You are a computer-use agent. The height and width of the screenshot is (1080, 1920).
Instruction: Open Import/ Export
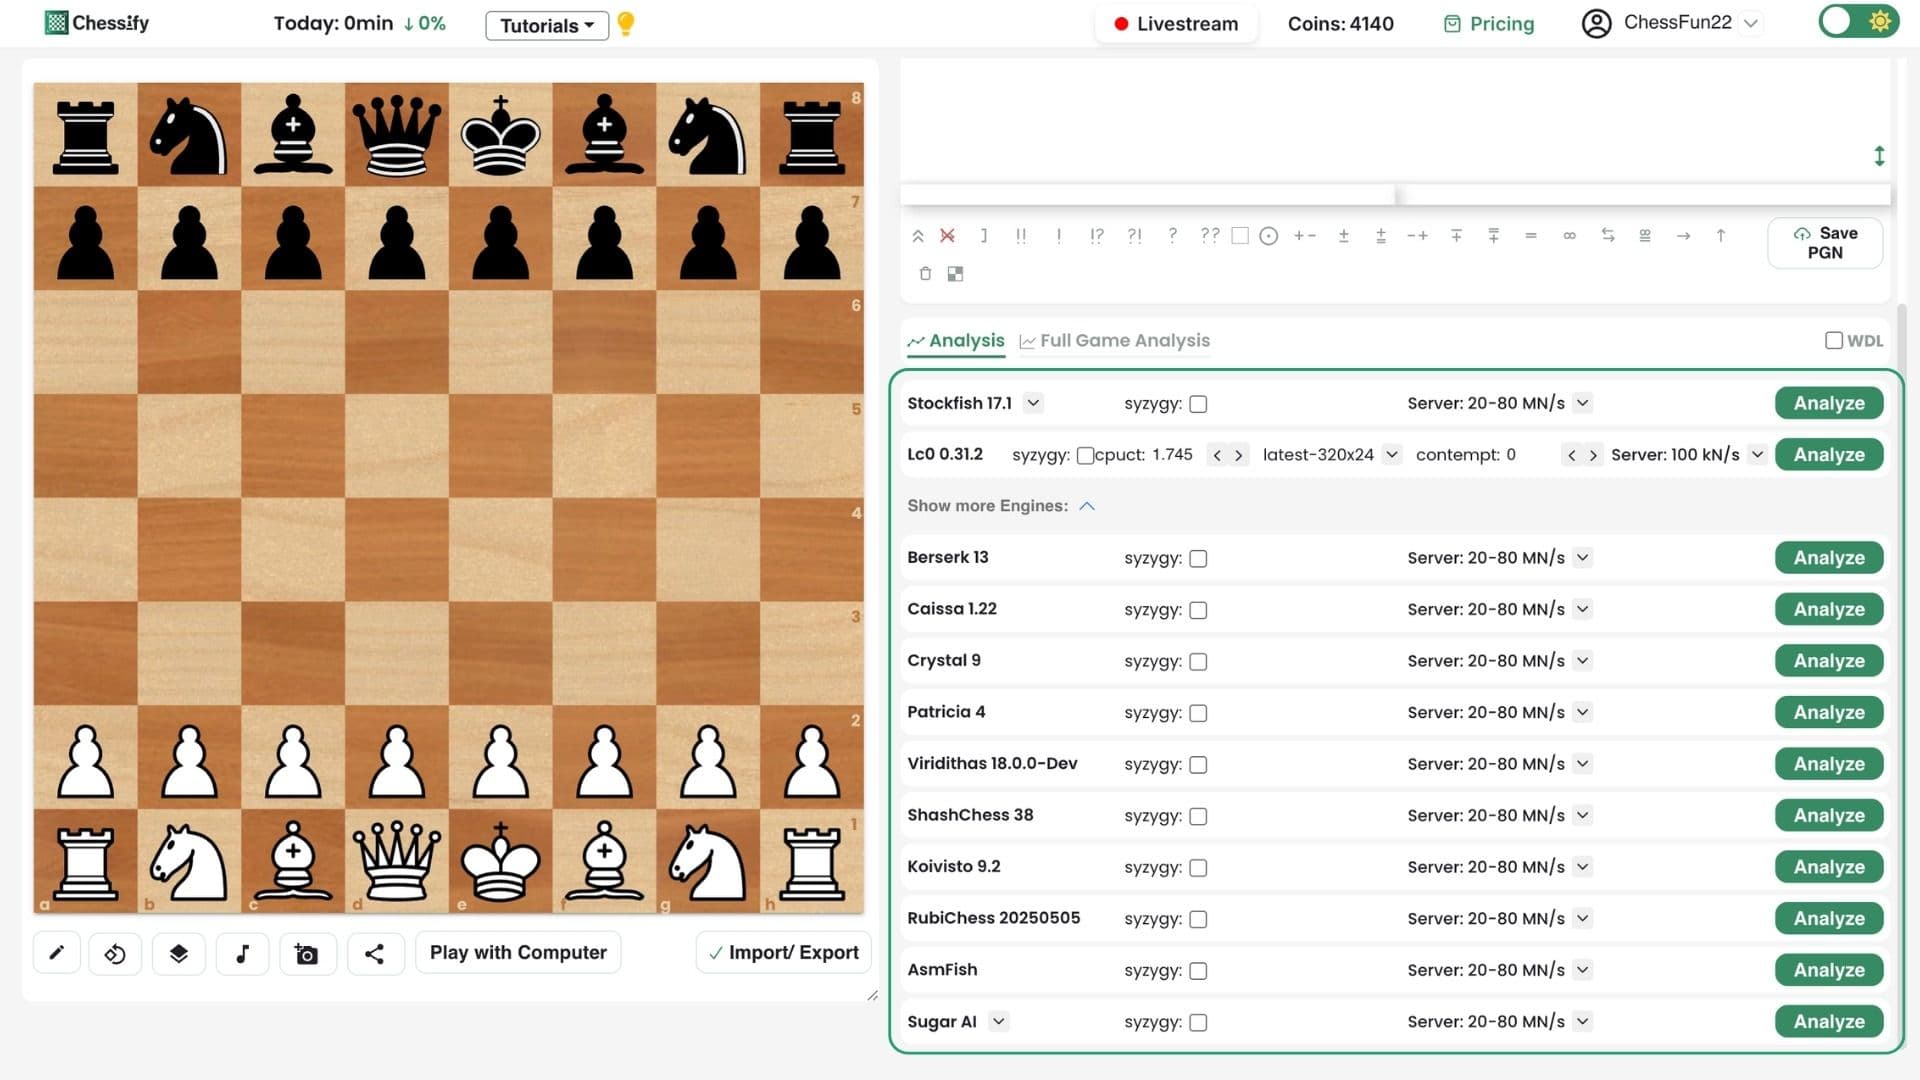pos(783,953)
